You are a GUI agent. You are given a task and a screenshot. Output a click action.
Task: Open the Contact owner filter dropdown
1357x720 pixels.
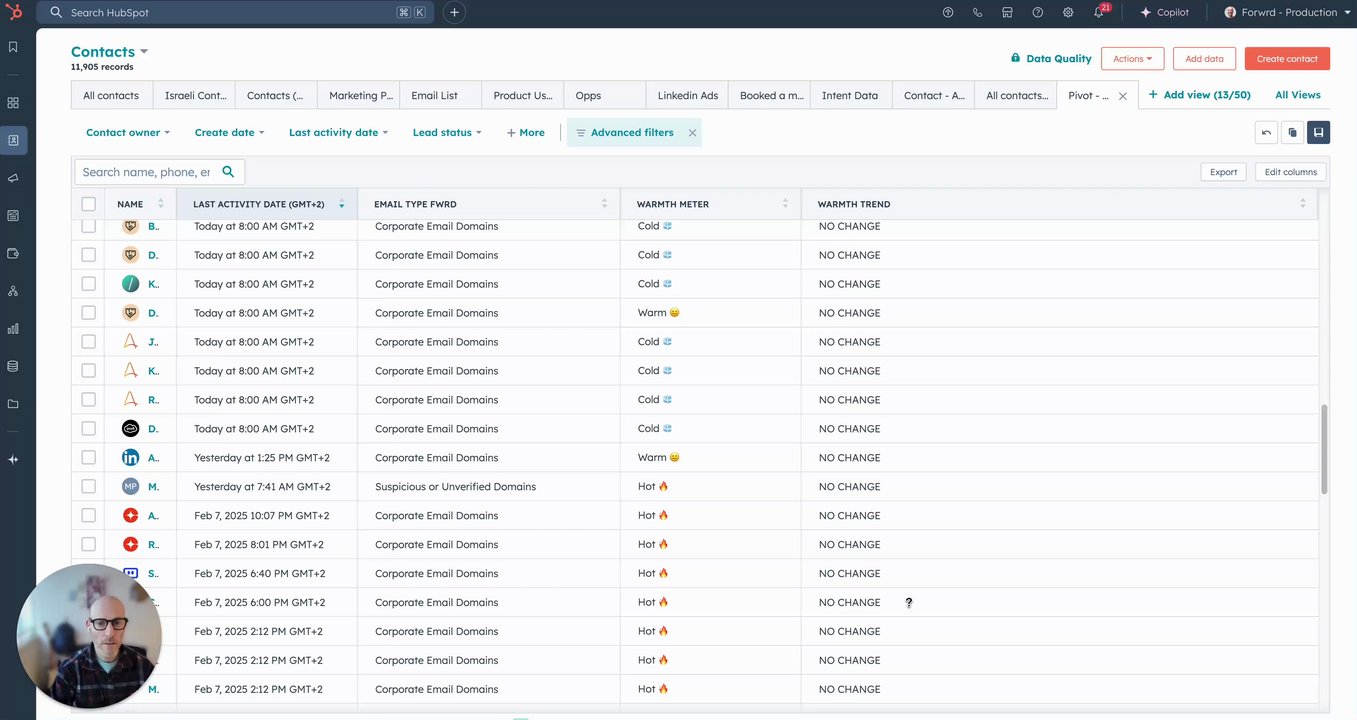(128, 132)
